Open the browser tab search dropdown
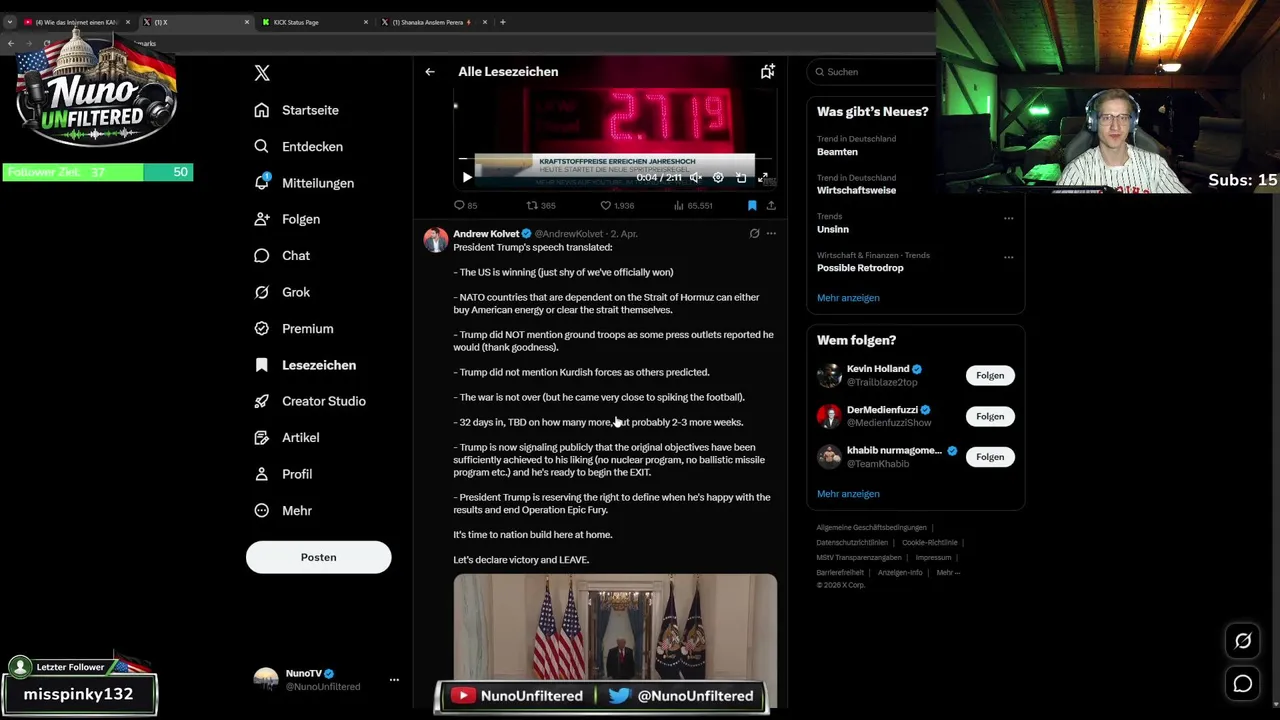 9,22
